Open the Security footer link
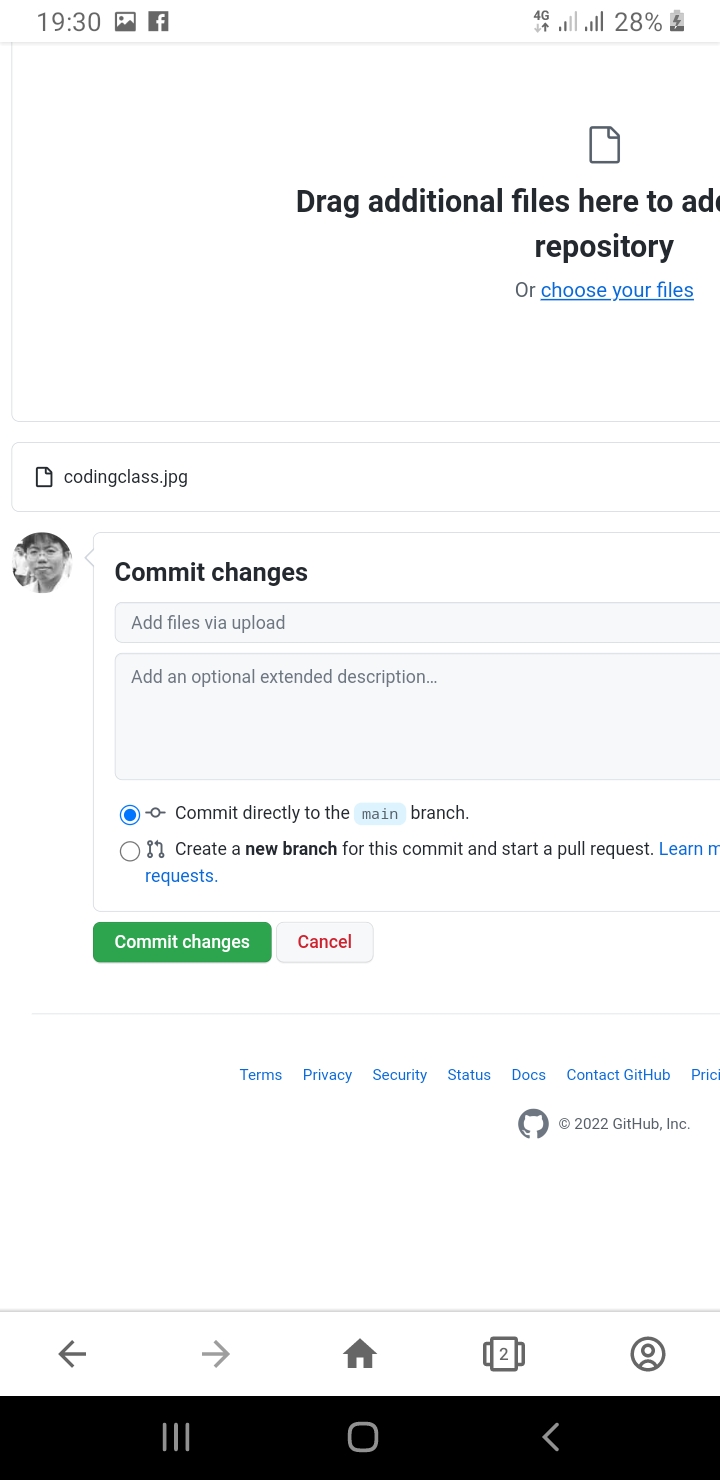The height and width of the screenshot is (1480, 720). click(x=400, y=1075)
